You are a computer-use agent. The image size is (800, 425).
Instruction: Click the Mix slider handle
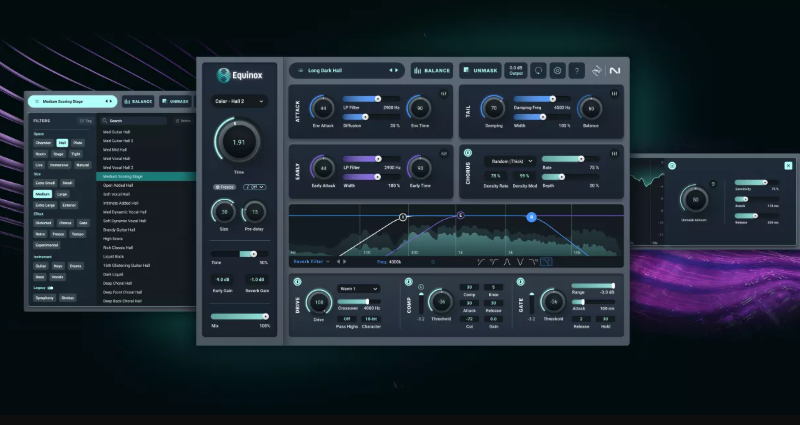point(265,316)
